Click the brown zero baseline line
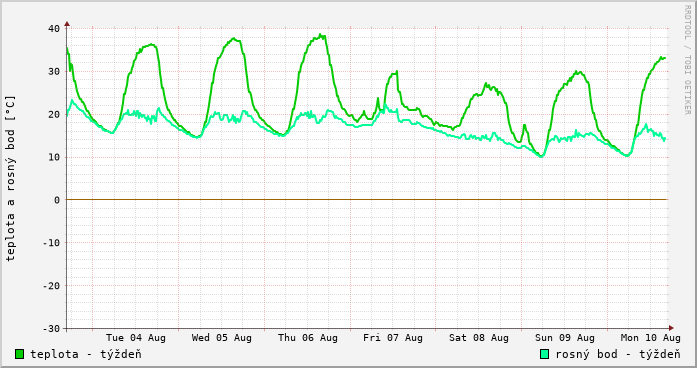The height and width of the screenshot is (368, 697). click(x=367, y=200)
